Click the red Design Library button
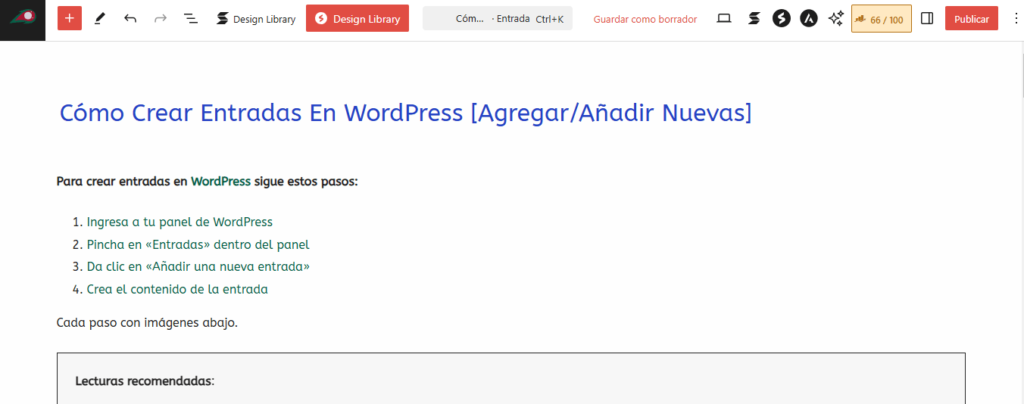 (x=357, y=19)
